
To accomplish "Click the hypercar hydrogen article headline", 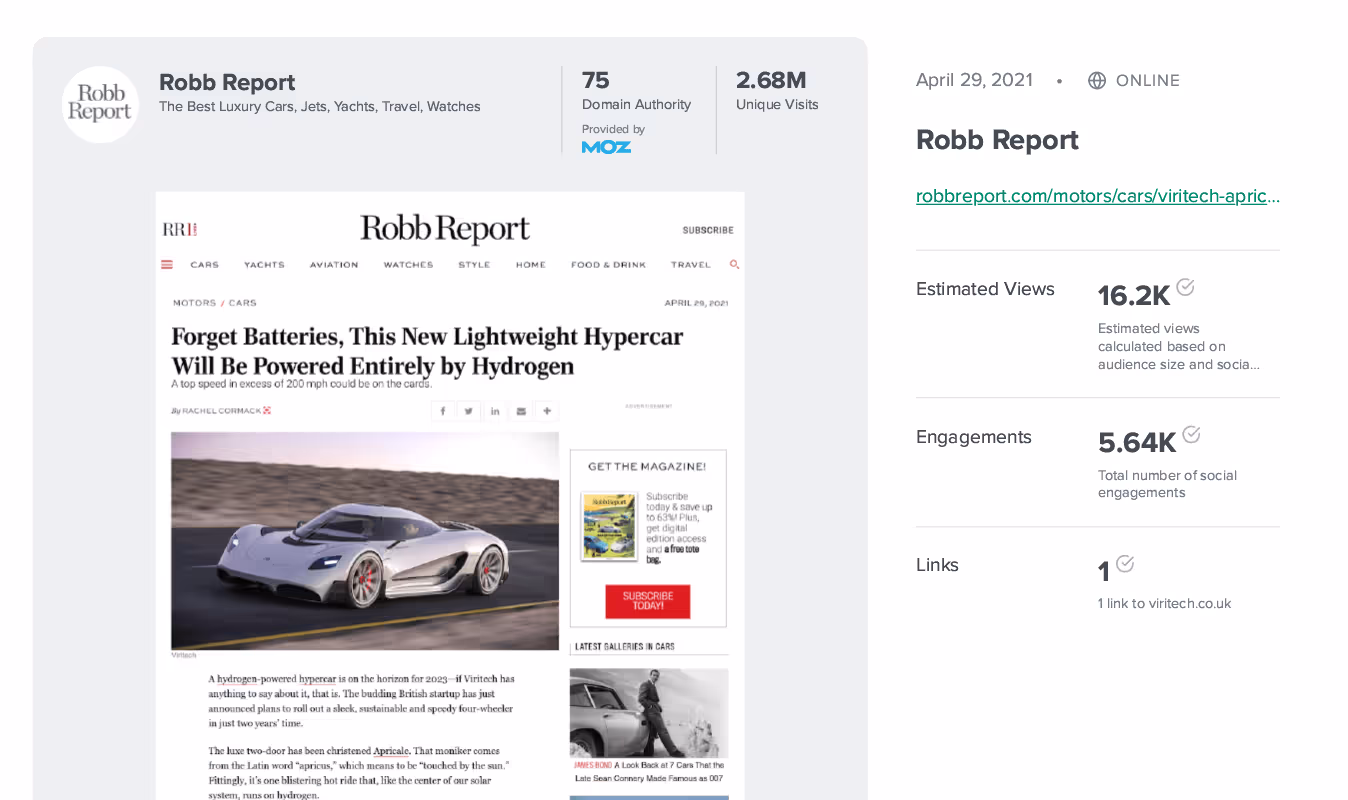I will (427, 351).
